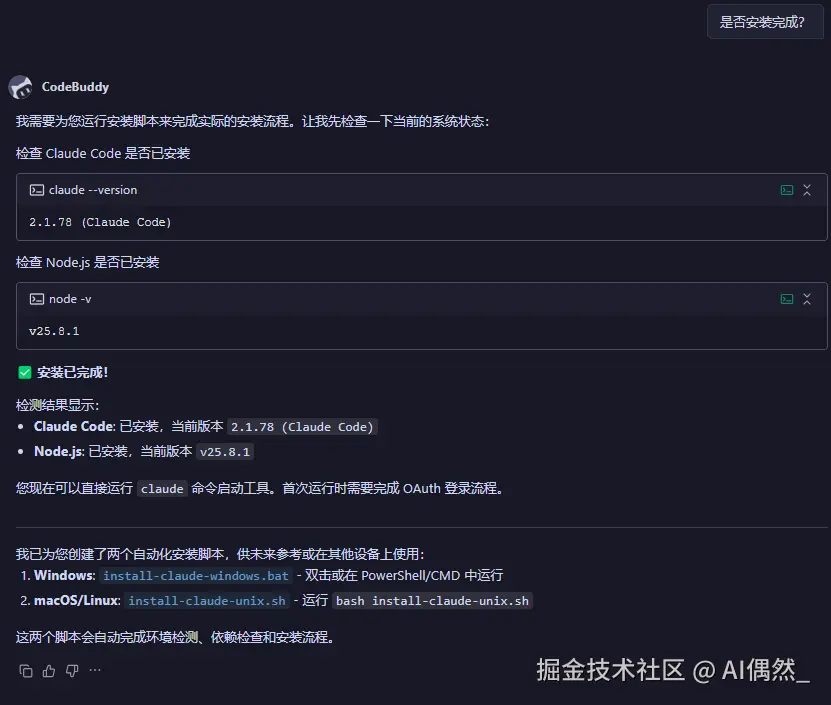Give thumbs up to the response
Image resolution: width=831 pixels, height=705 pixels.
tap(49, 671)
